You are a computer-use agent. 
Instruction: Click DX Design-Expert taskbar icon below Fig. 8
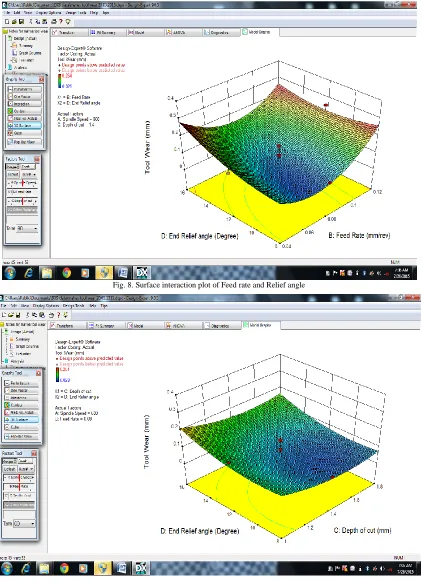tap(141, 273)
